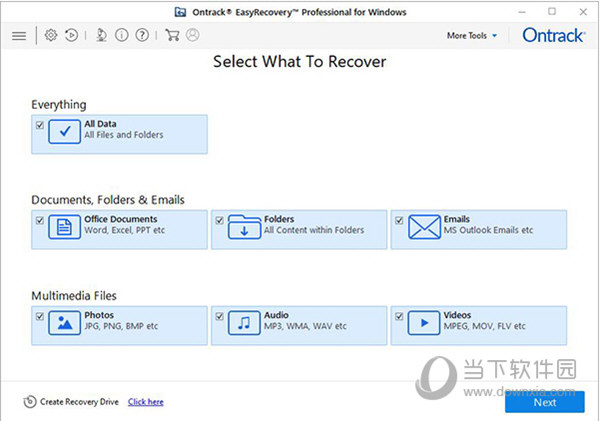Image resolution: width=600 pixels, height=421 pixels.
Task: Toggle the Audio checkbox
Action: pos(219,316)
